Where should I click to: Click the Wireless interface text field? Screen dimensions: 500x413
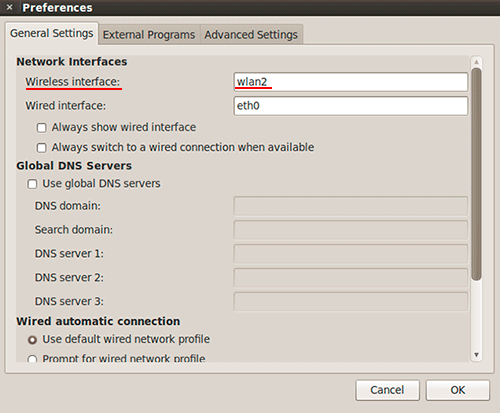tap(351, 82)
